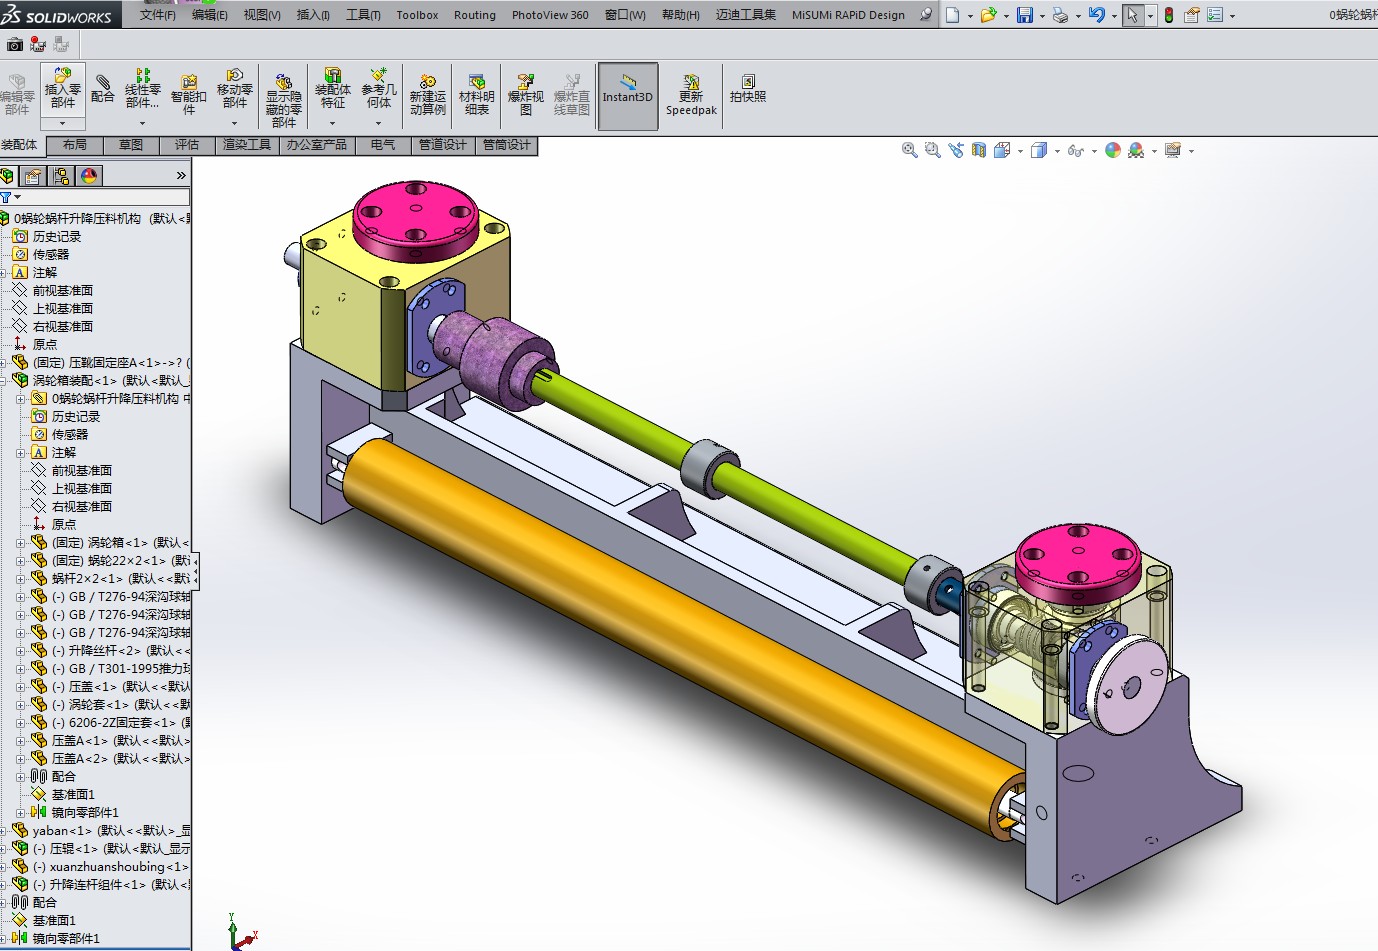The height and width of the screenshot is (951, 1378).
Task: Click Insert Components (插入零部件) tool
Action: (62, 88)
